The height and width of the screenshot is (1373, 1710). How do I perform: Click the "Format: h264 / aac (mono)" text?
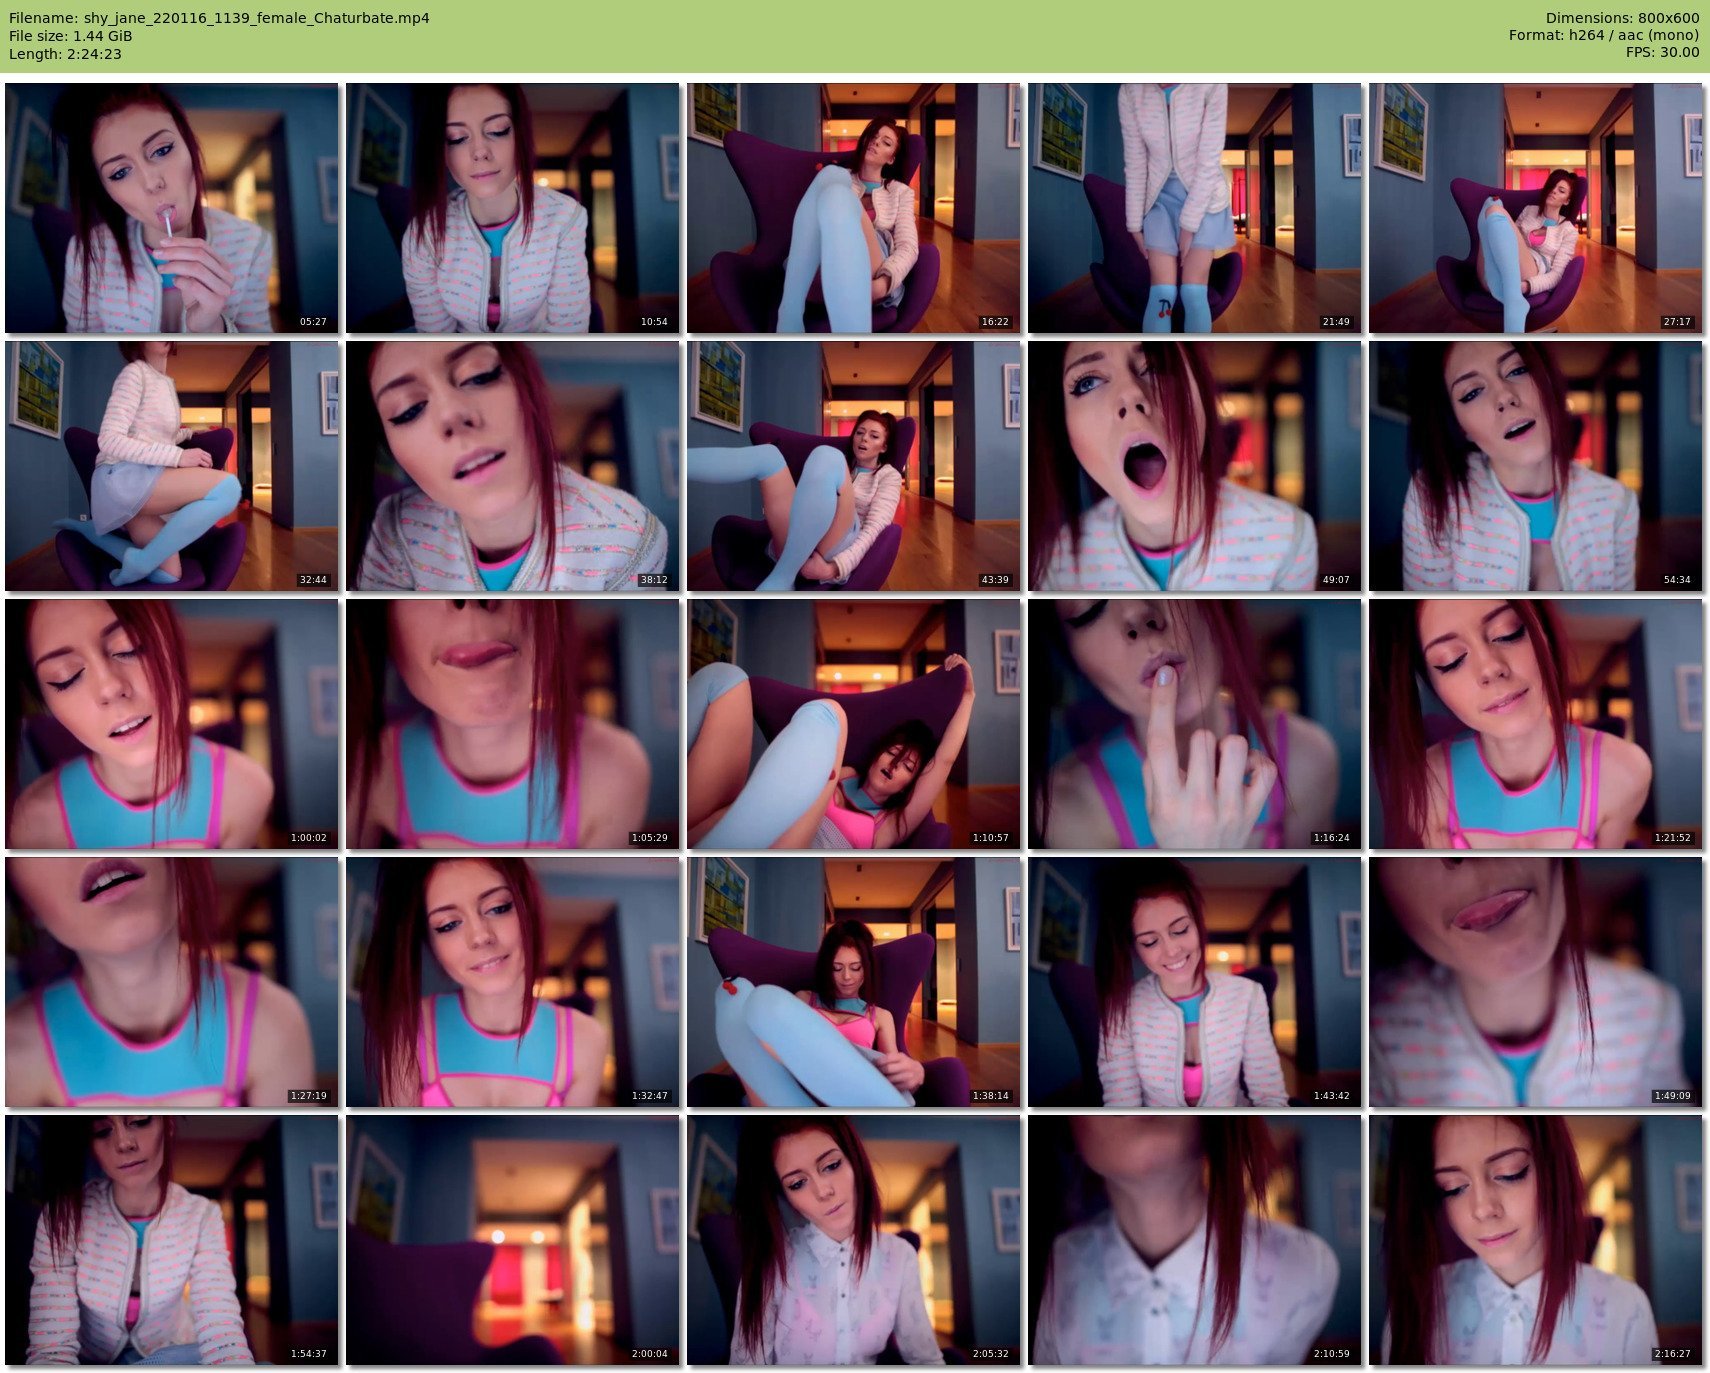click(x=1604, y=35)
